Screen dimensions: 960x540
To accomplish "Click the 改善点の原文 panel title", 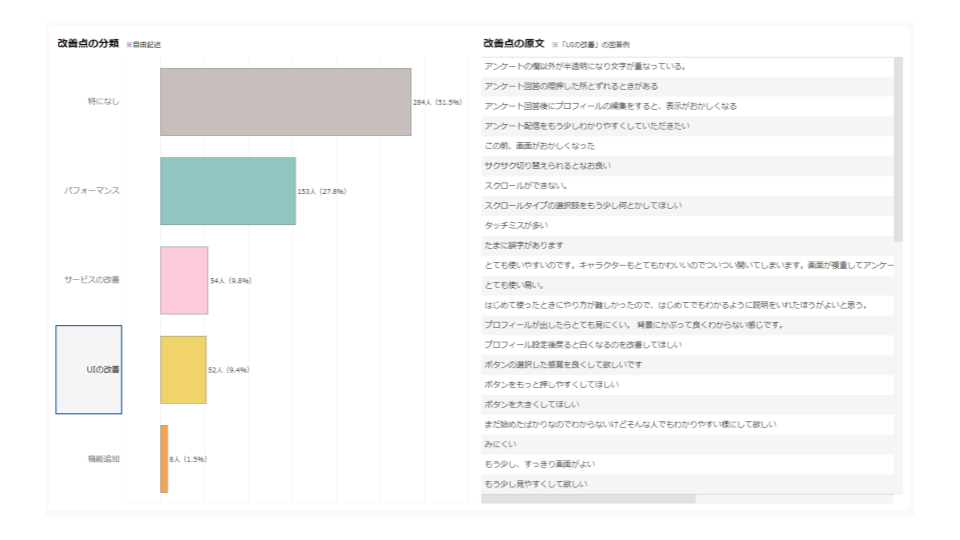I will (x=513, y=44).
